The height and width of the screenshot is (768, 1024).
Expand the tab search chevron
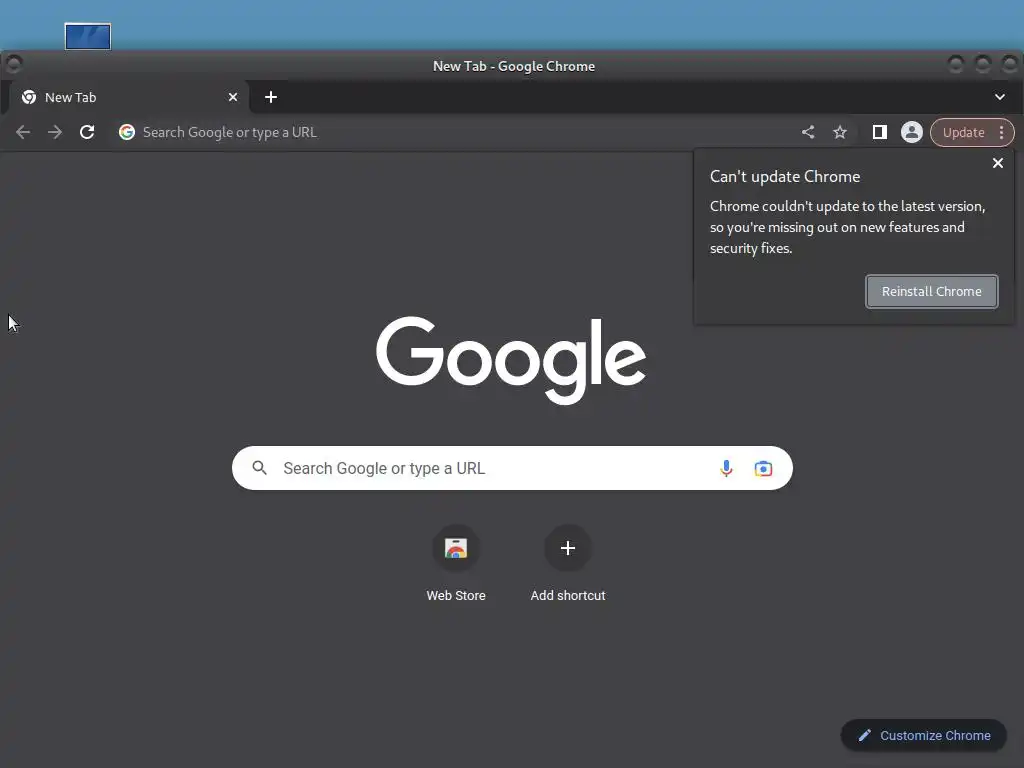(x=1000, y=97)
